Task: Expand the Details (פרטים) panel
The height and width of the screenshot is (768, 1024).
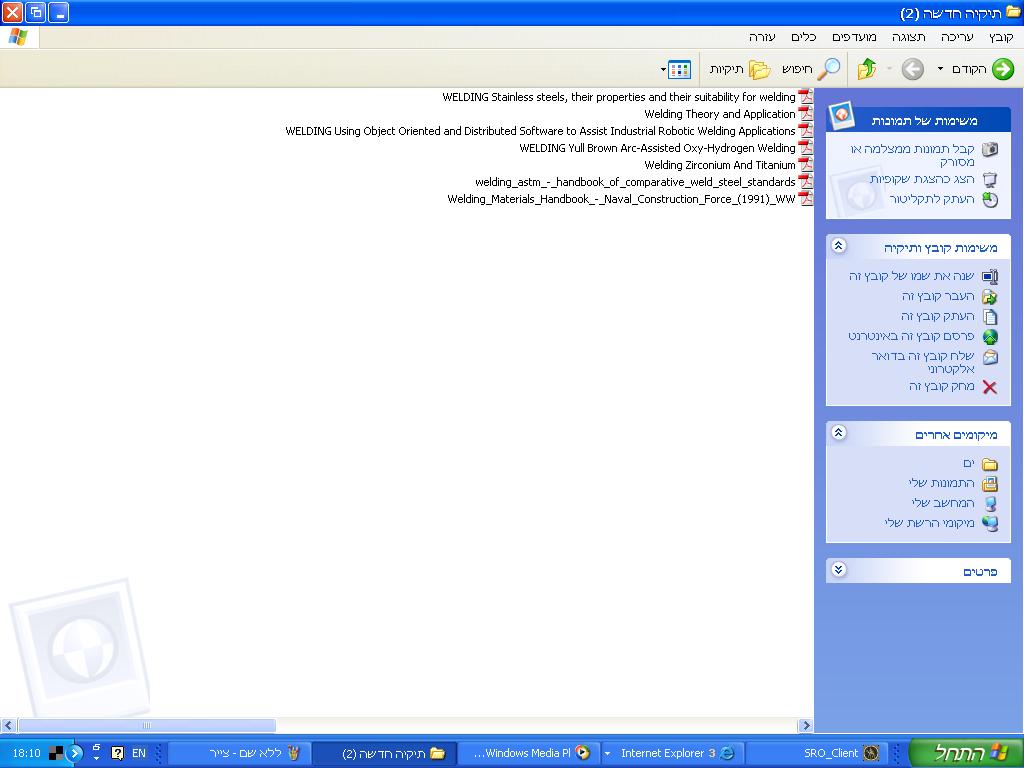Action: [x=838, y=570]
